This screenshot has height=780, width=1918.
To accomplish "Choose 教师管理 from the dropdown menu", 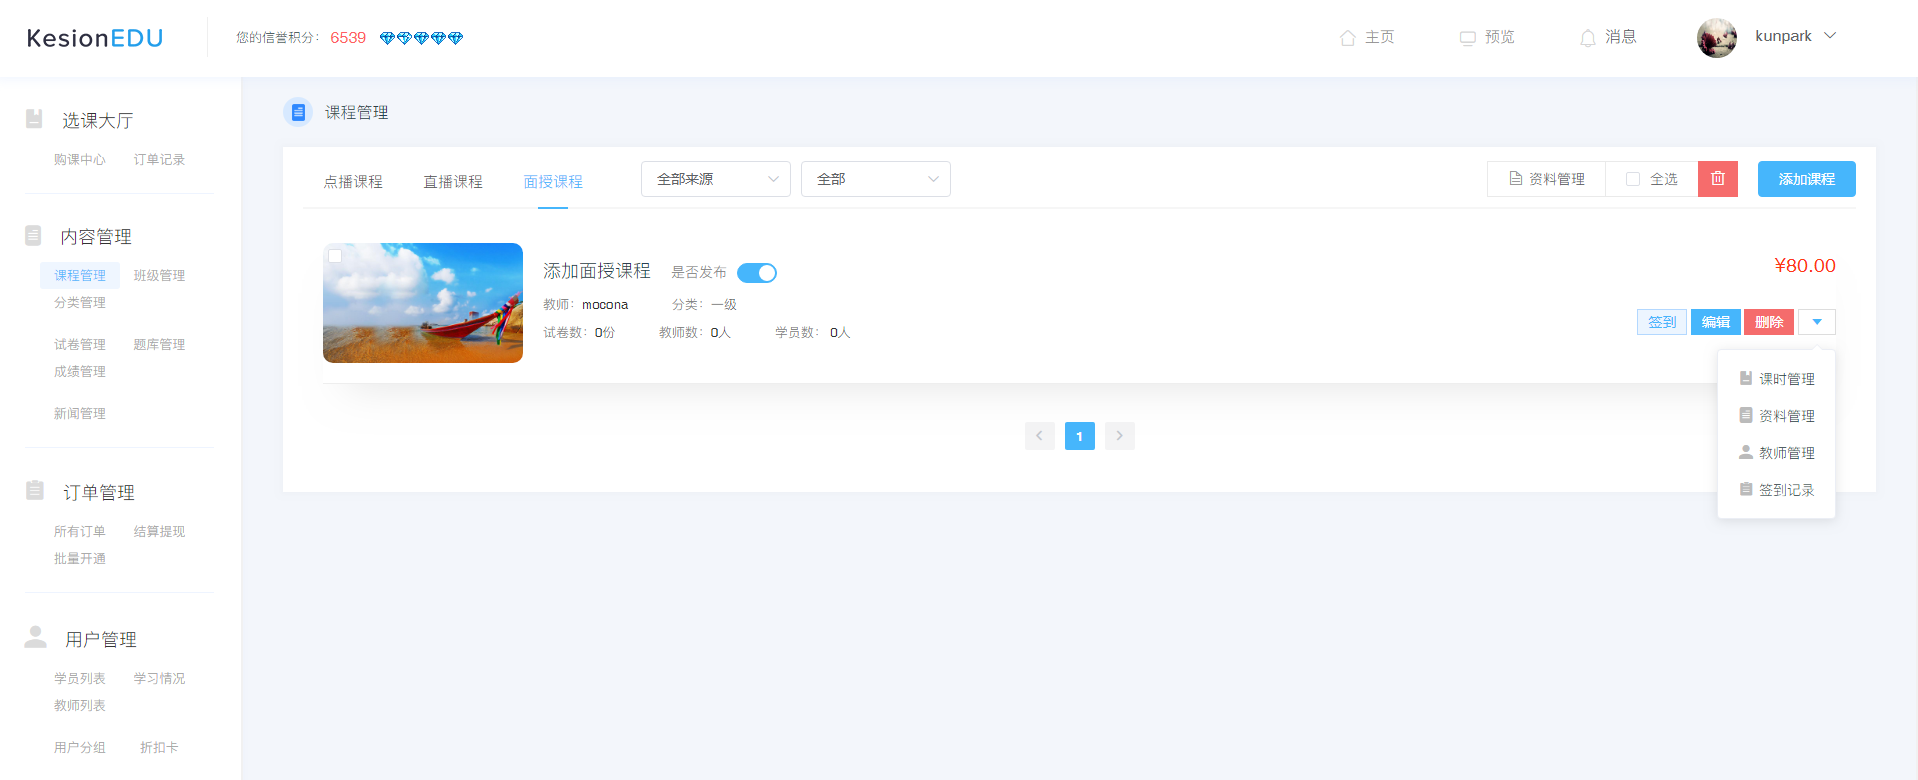I will (1777, 453).
